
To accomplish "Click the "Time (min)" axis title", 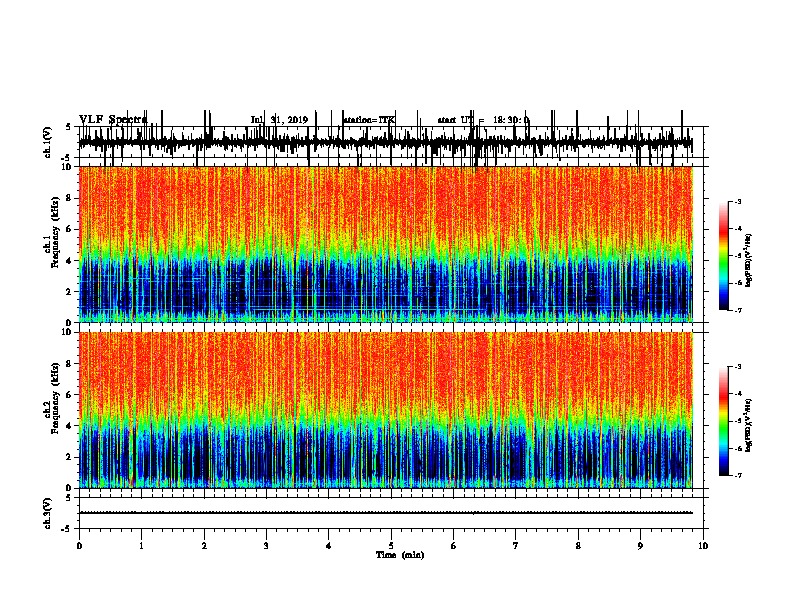I will [400, 555].
